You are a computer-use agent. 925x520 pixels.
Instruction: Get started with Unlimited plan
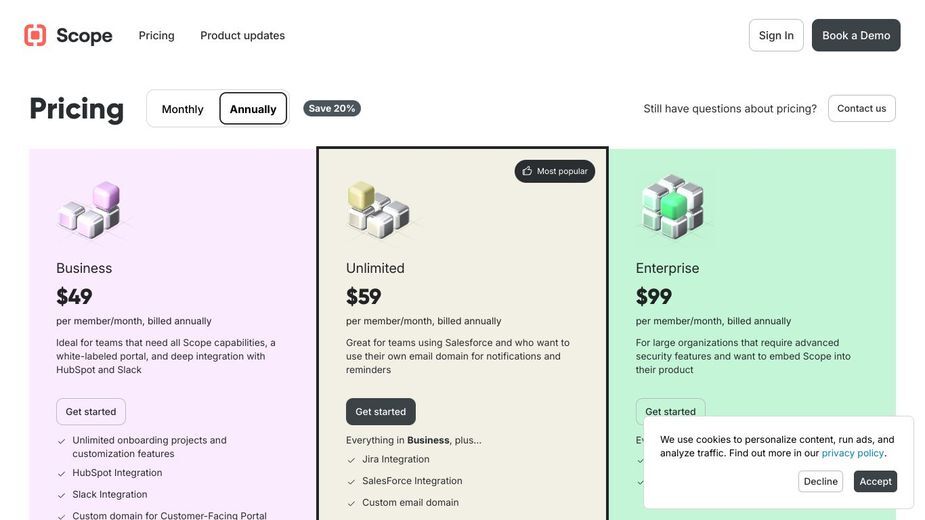(x=381, y=411)
